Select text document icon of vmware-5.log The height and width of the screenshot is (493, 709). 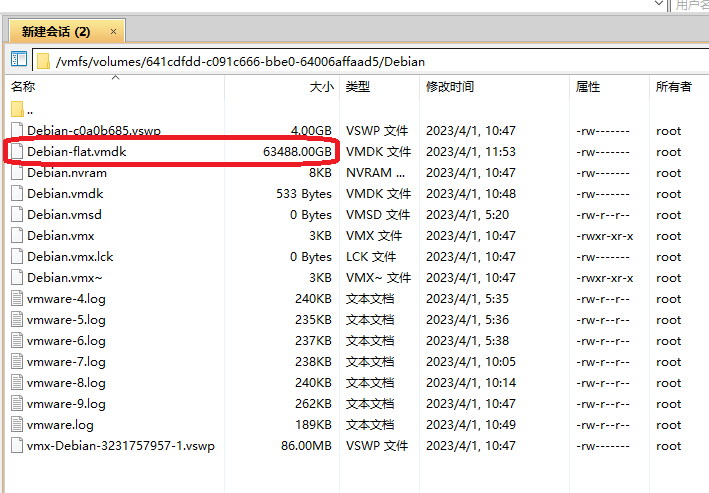pos(17,319)
